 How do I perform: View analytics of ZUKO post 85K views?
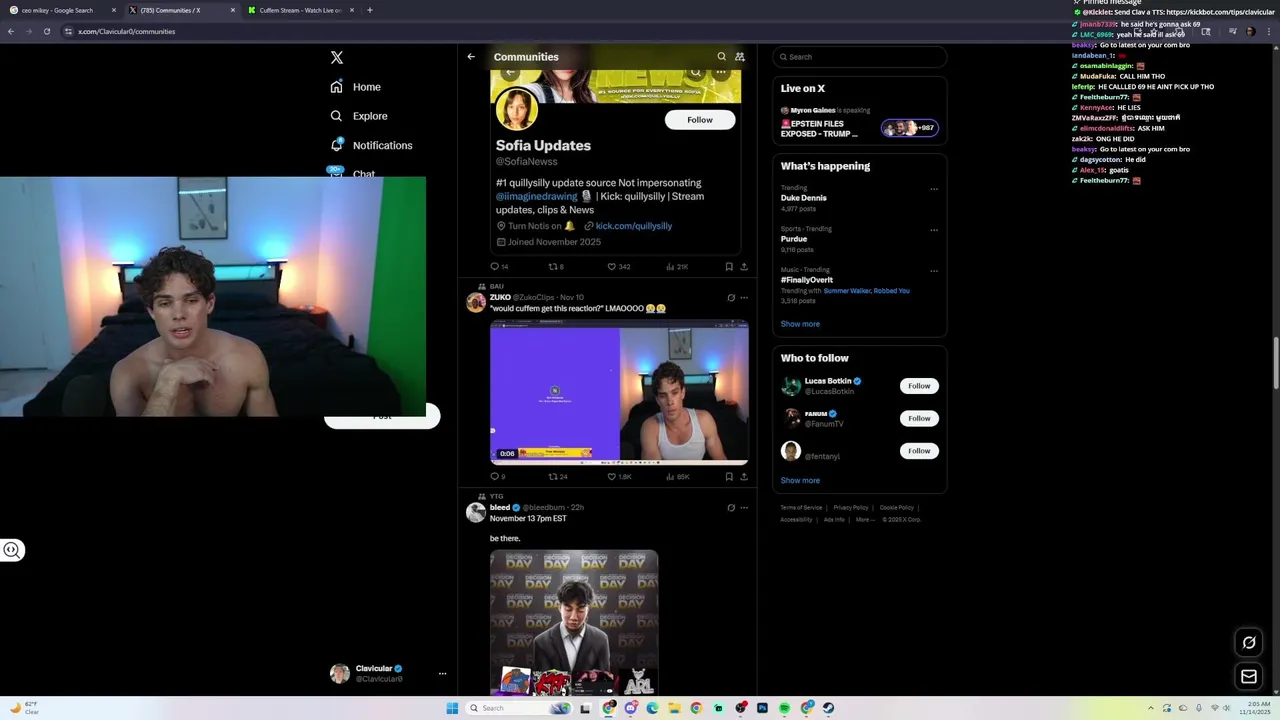678,477
